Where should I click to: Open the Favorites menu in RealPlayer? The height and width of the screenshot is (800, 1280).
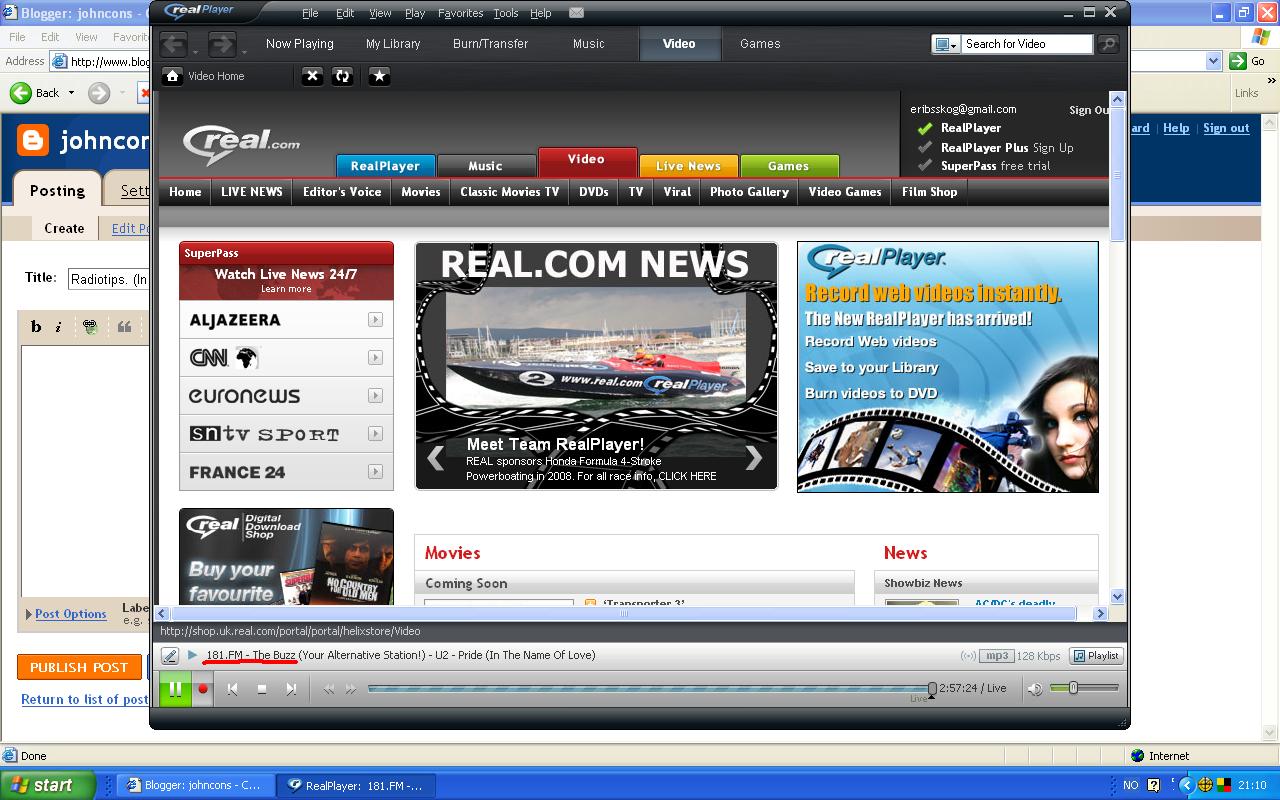[x=460, y=13]
